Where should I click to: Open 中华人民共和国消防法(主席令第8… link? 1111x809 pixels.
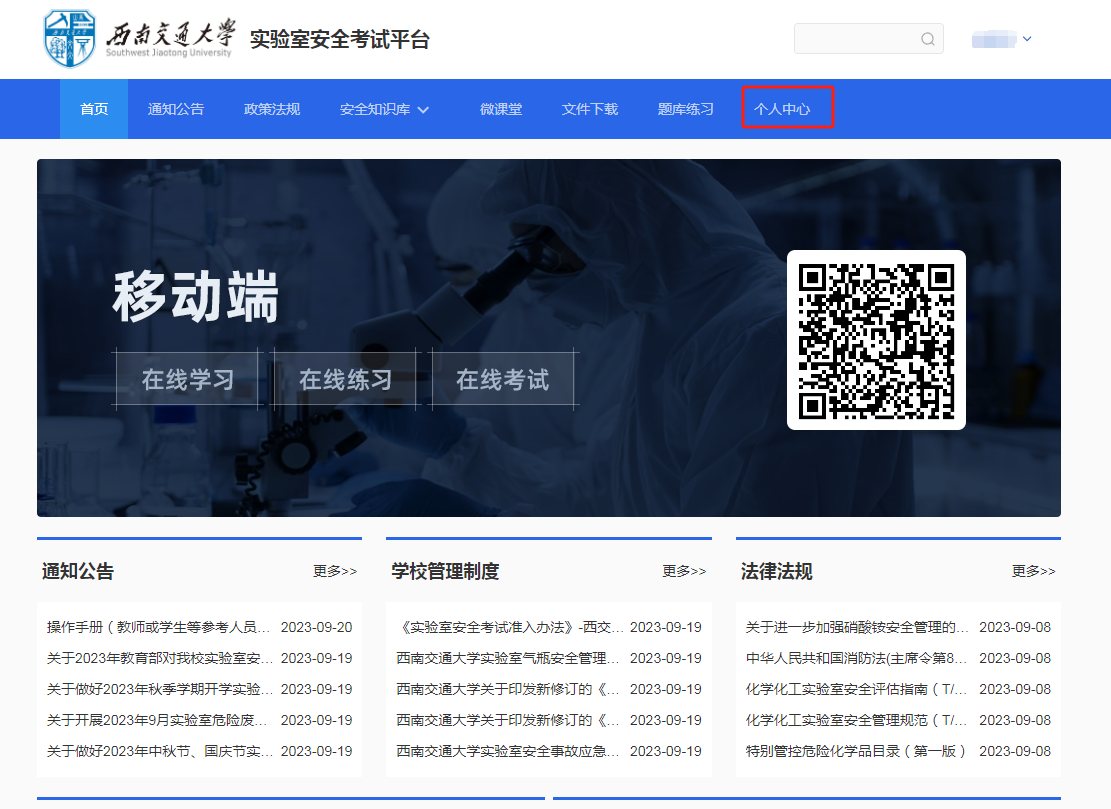click(x=857, y=658)
